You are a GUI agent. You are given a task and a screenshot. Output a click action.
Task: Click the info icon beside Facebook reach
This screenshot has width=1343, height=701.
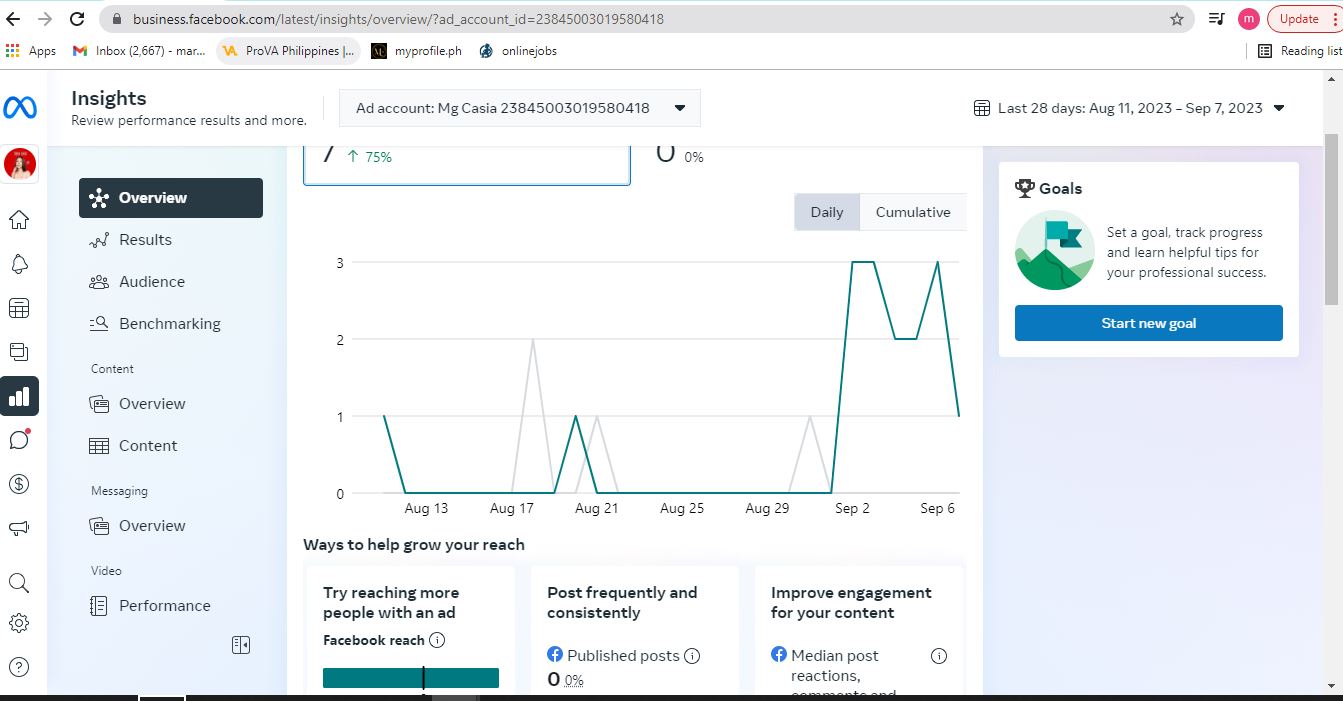tap(437, 640)
